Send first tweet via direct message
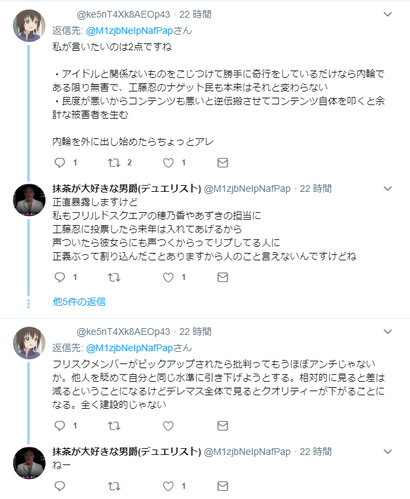Viewport: 410px width, 499px height. point(223,163)
